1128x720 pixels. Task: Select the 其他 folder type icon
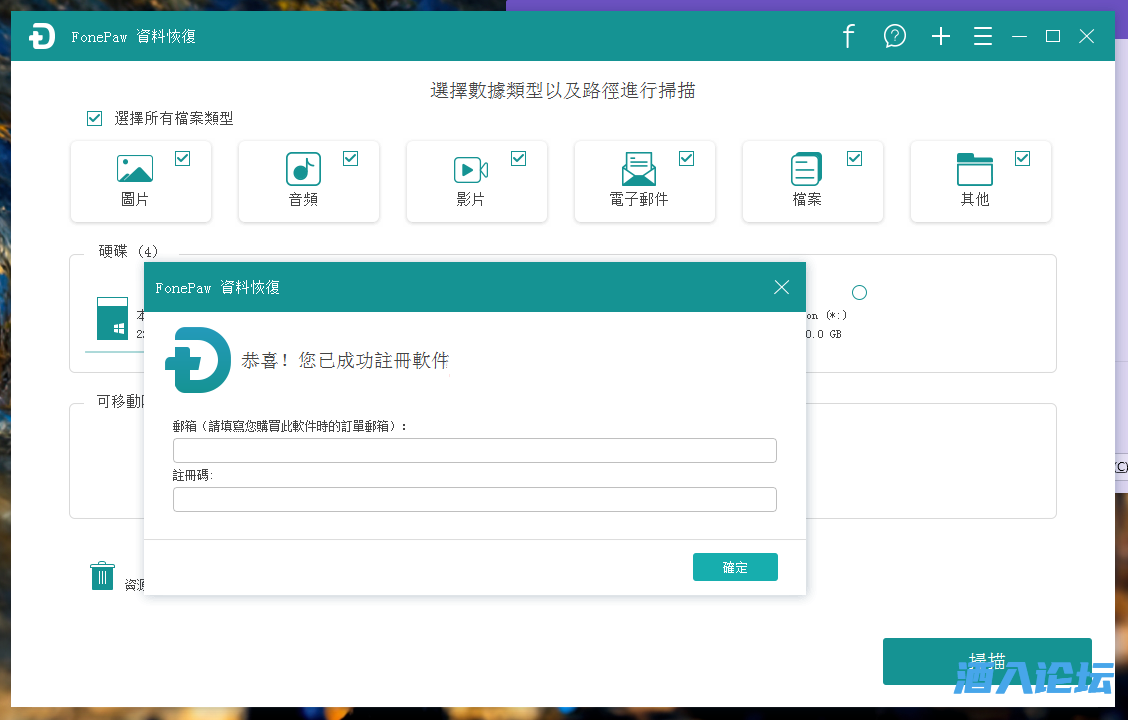pos(974,169)
